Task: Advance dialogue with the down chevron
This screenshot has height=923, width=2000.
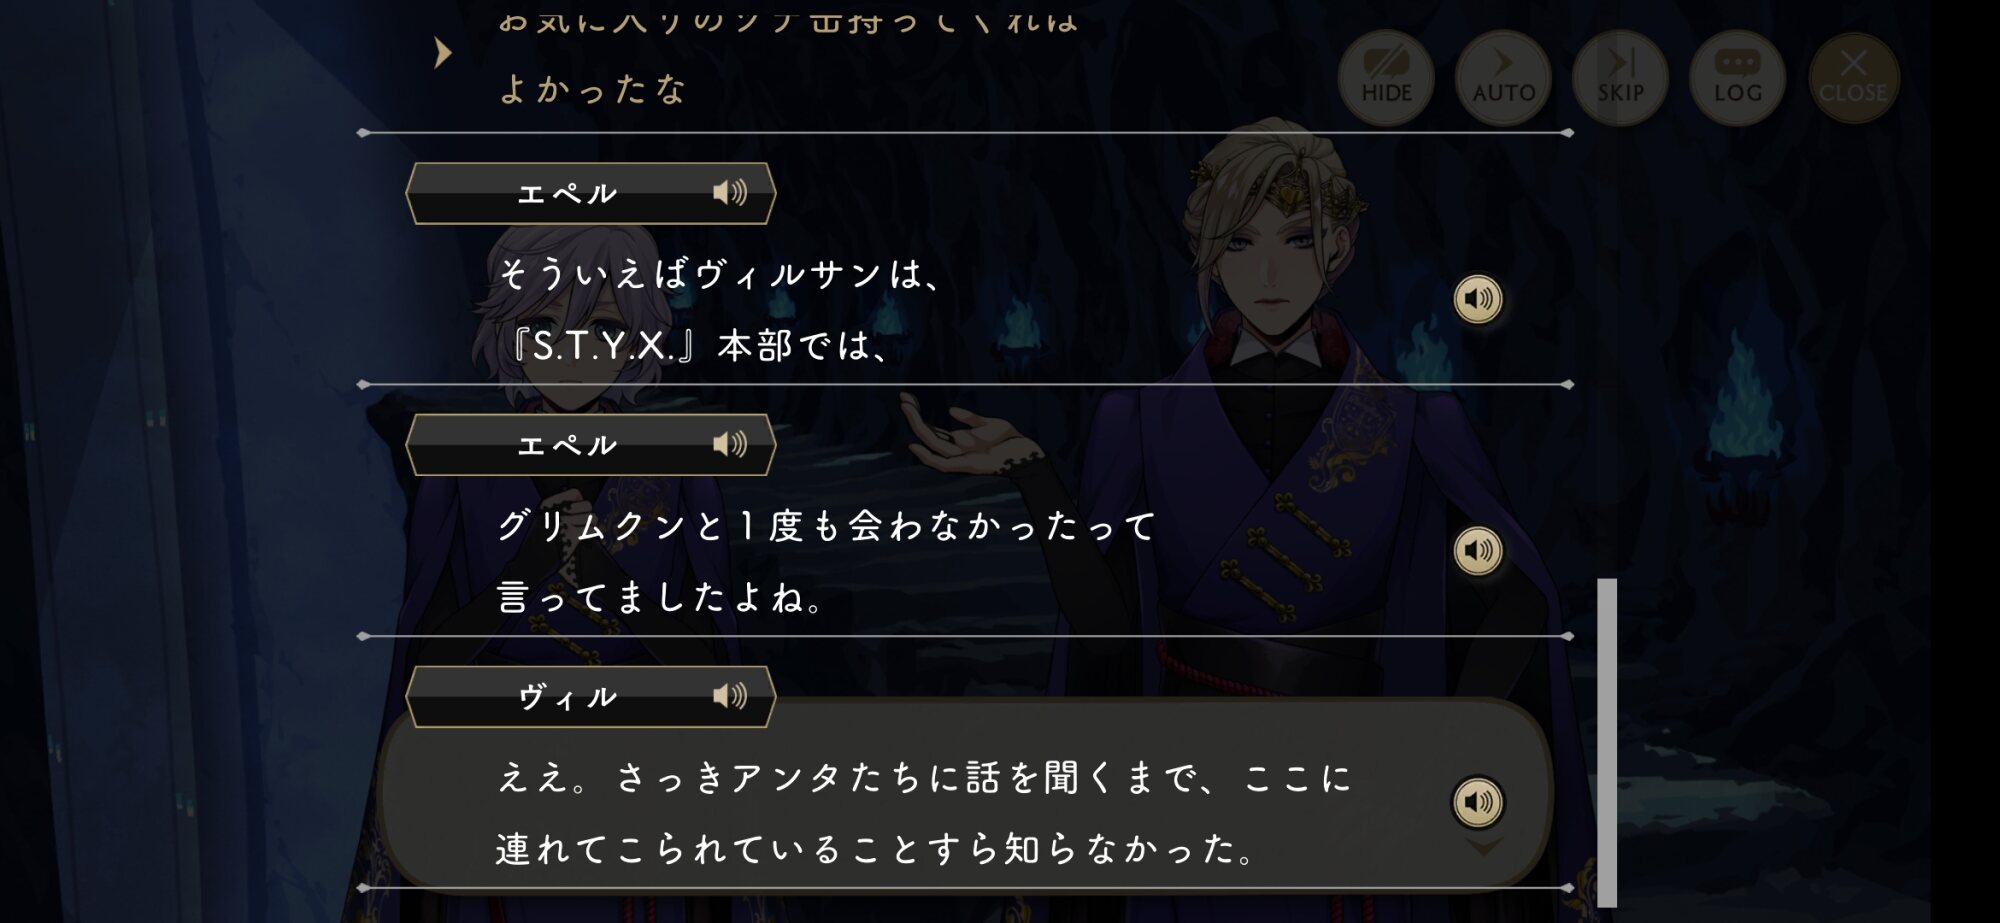Action: pyautogui.click(x=1483, y=848)
